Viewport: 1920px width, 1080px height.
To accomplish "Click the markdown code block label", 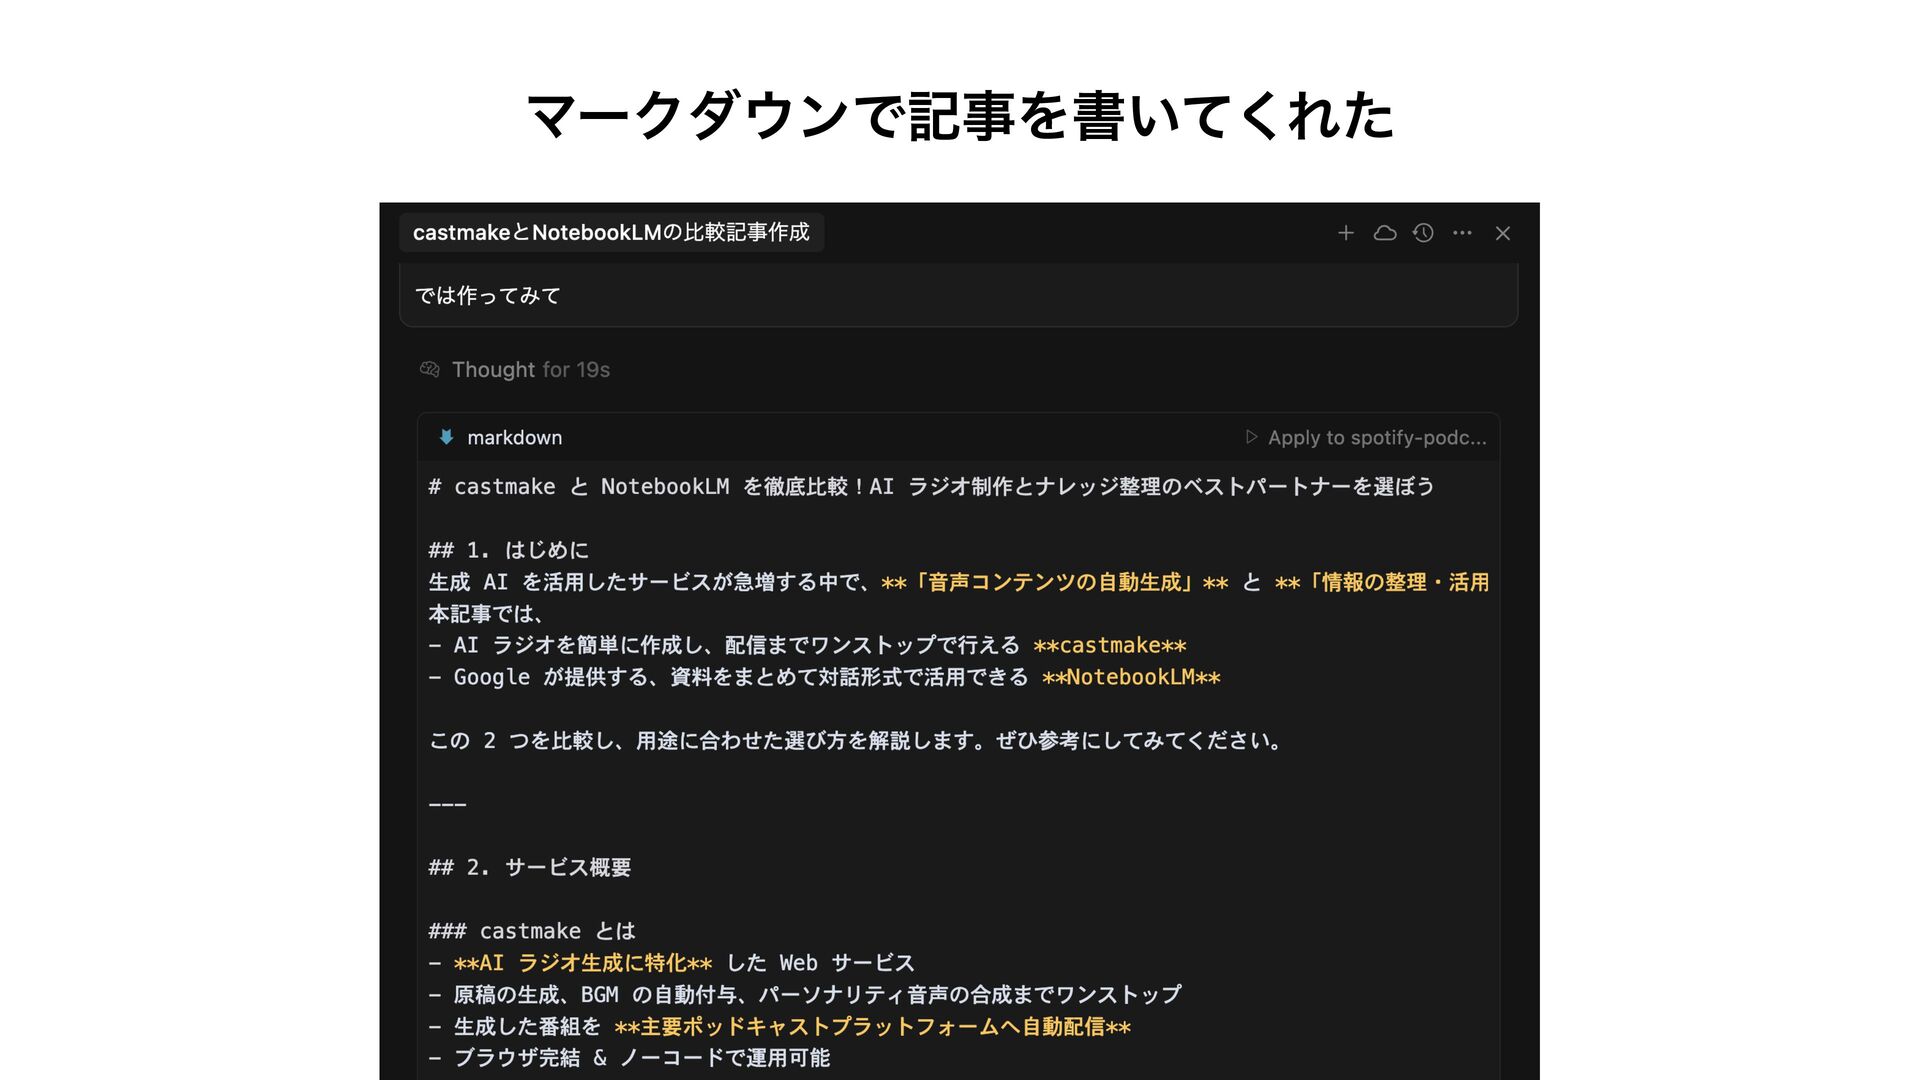I will [514, 438].
